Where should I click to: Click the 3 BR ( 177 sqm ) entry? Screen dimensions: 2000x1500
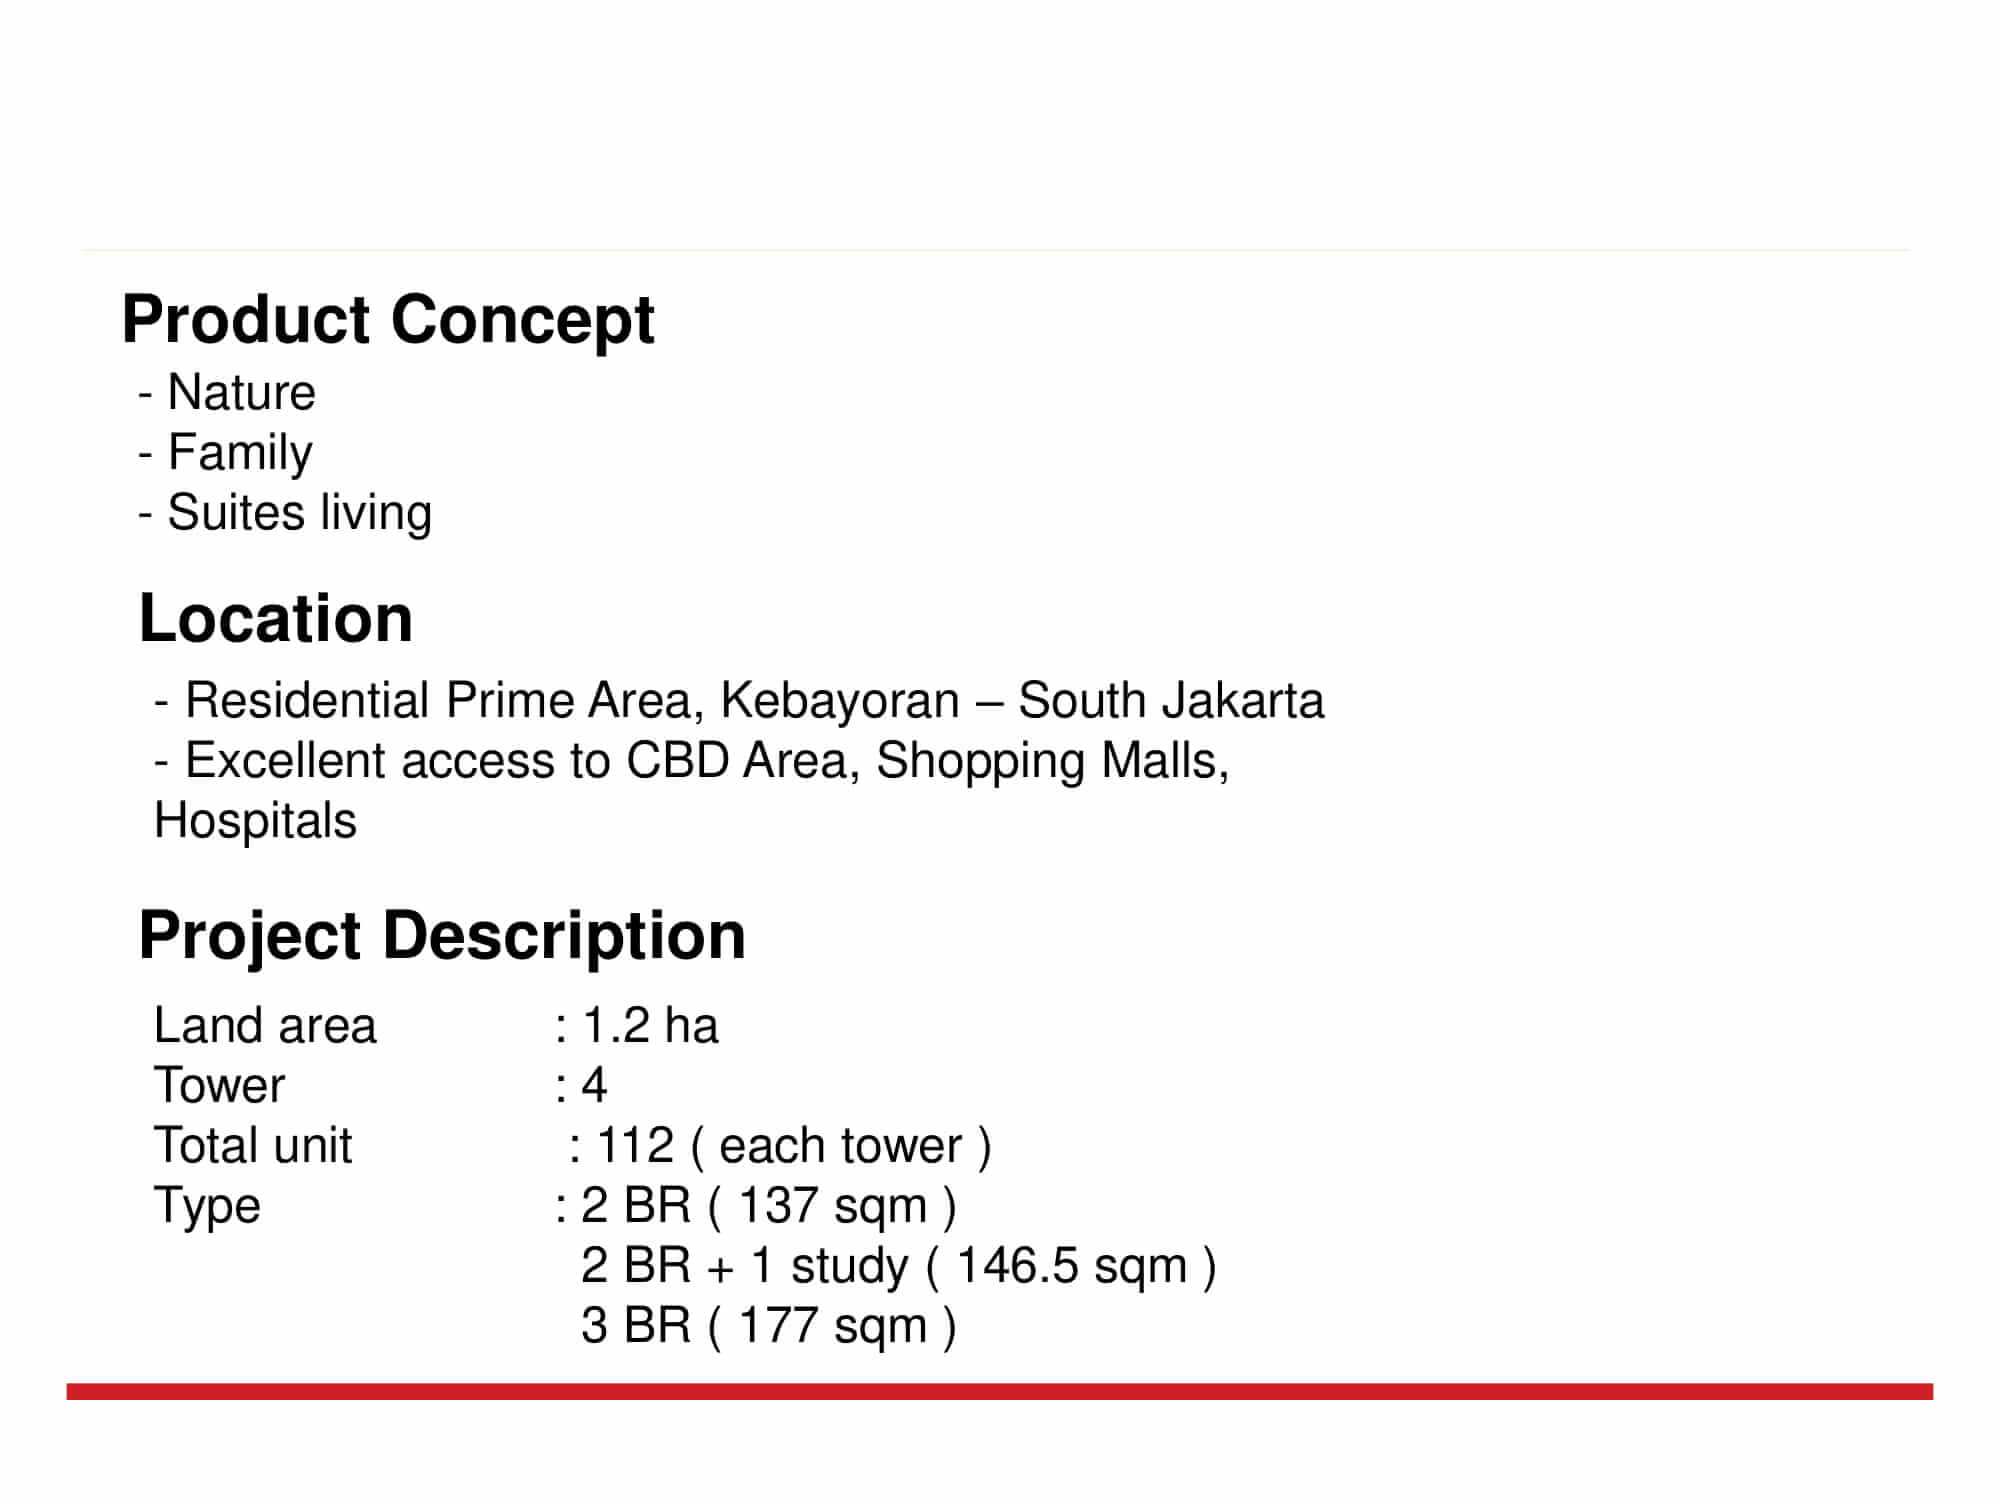[768, 1326]
